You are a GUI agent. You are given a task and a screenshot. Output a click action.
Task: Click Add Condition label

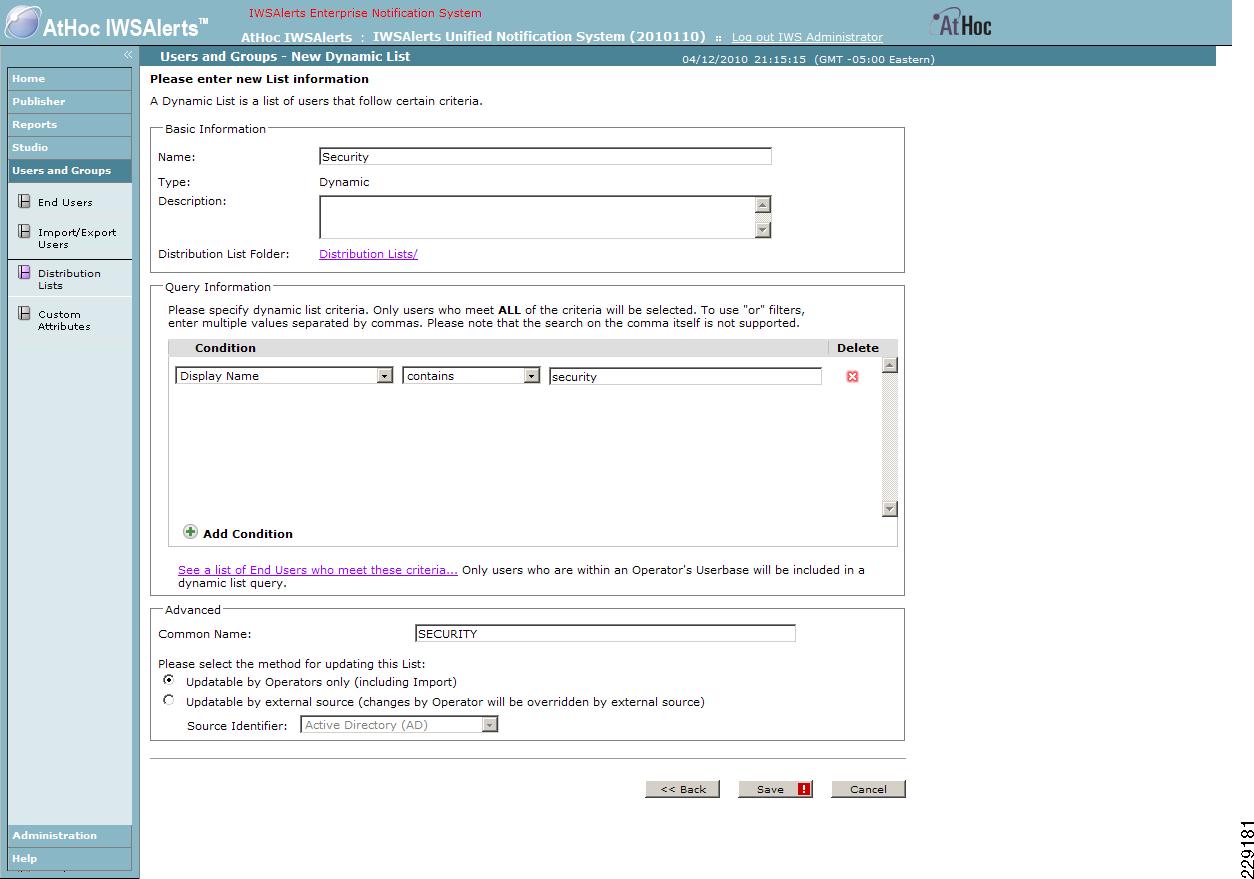coord(248,534)
